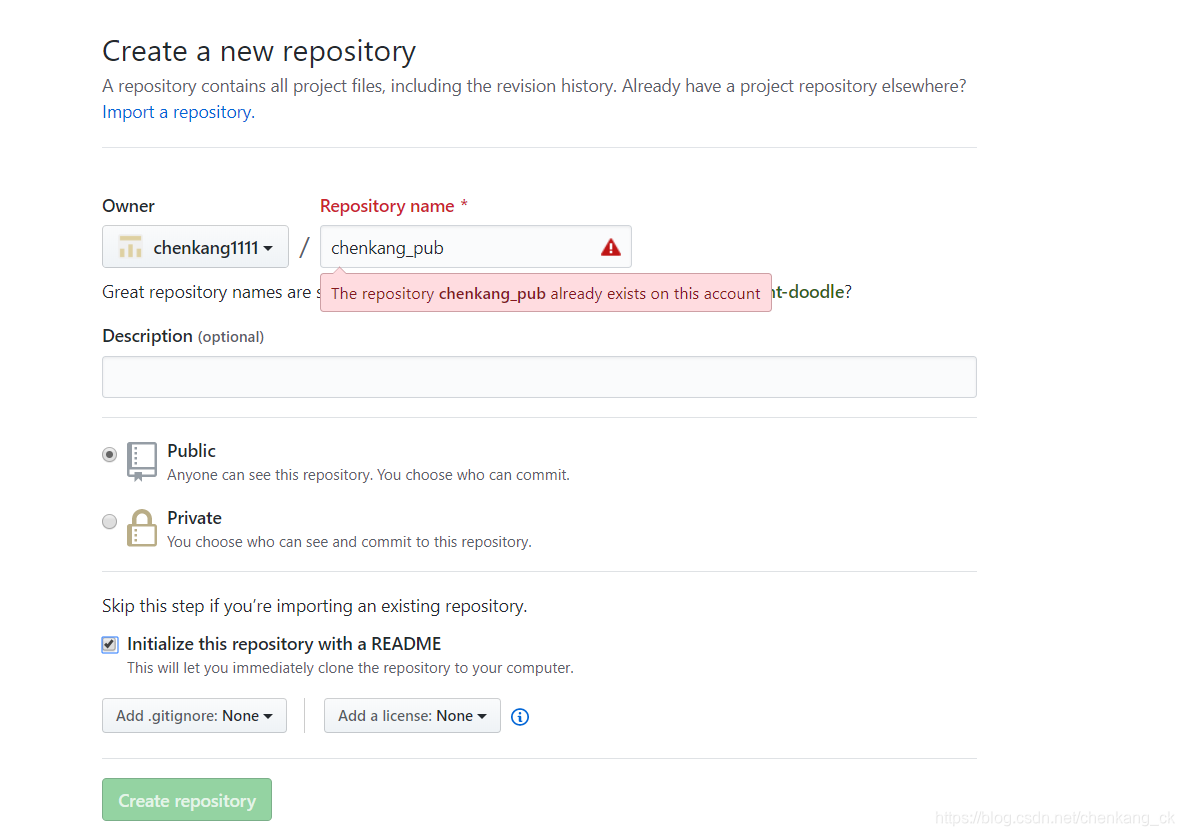The image size is (1184, 836).
Task: Follow the Import a repository link
Action: pyautogui.click(x=178, y=112)
